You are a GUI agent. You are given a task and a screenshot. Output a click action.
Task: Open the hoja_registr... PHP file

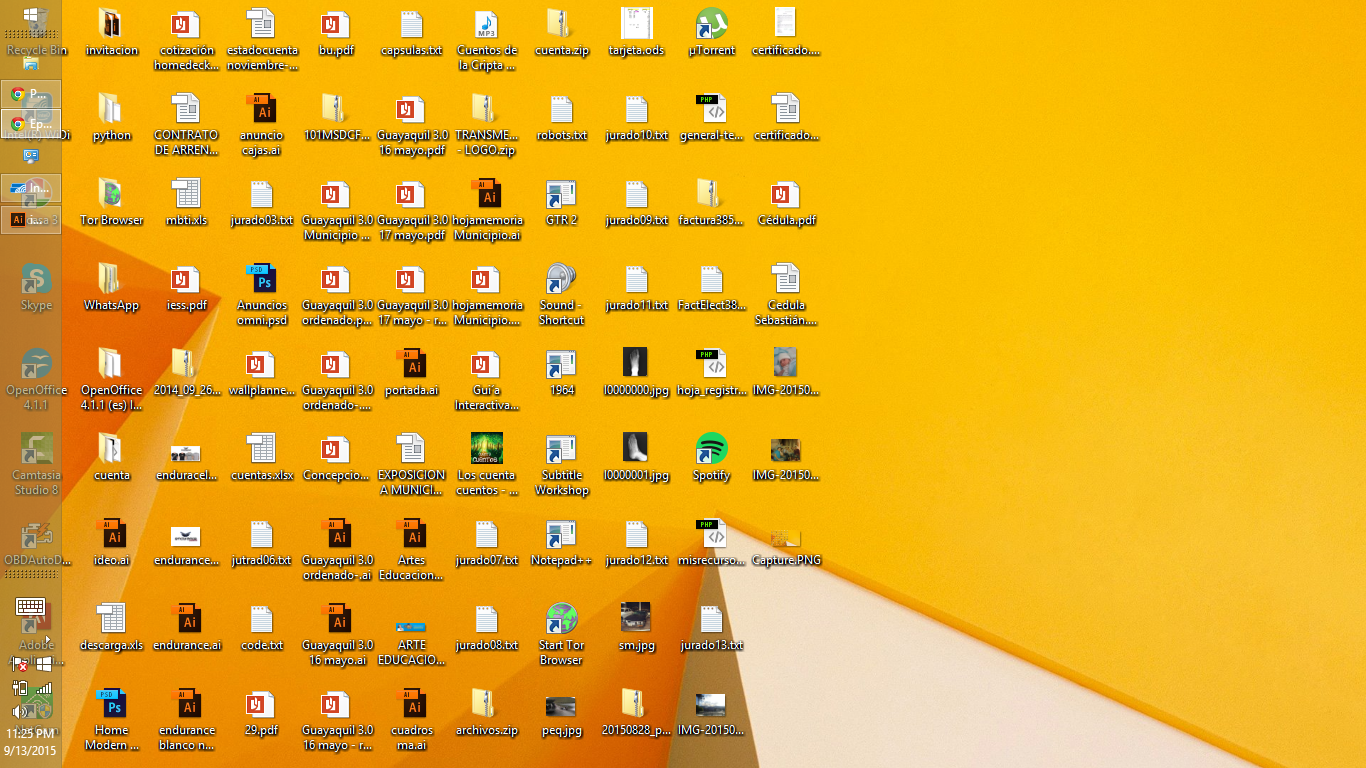coord(712,371)
